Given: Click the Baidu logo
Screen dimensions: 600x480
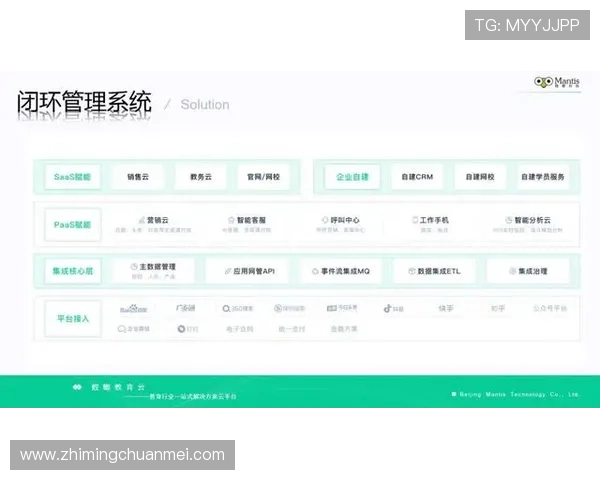Looking at the screenshot, I should click(134, 309).
